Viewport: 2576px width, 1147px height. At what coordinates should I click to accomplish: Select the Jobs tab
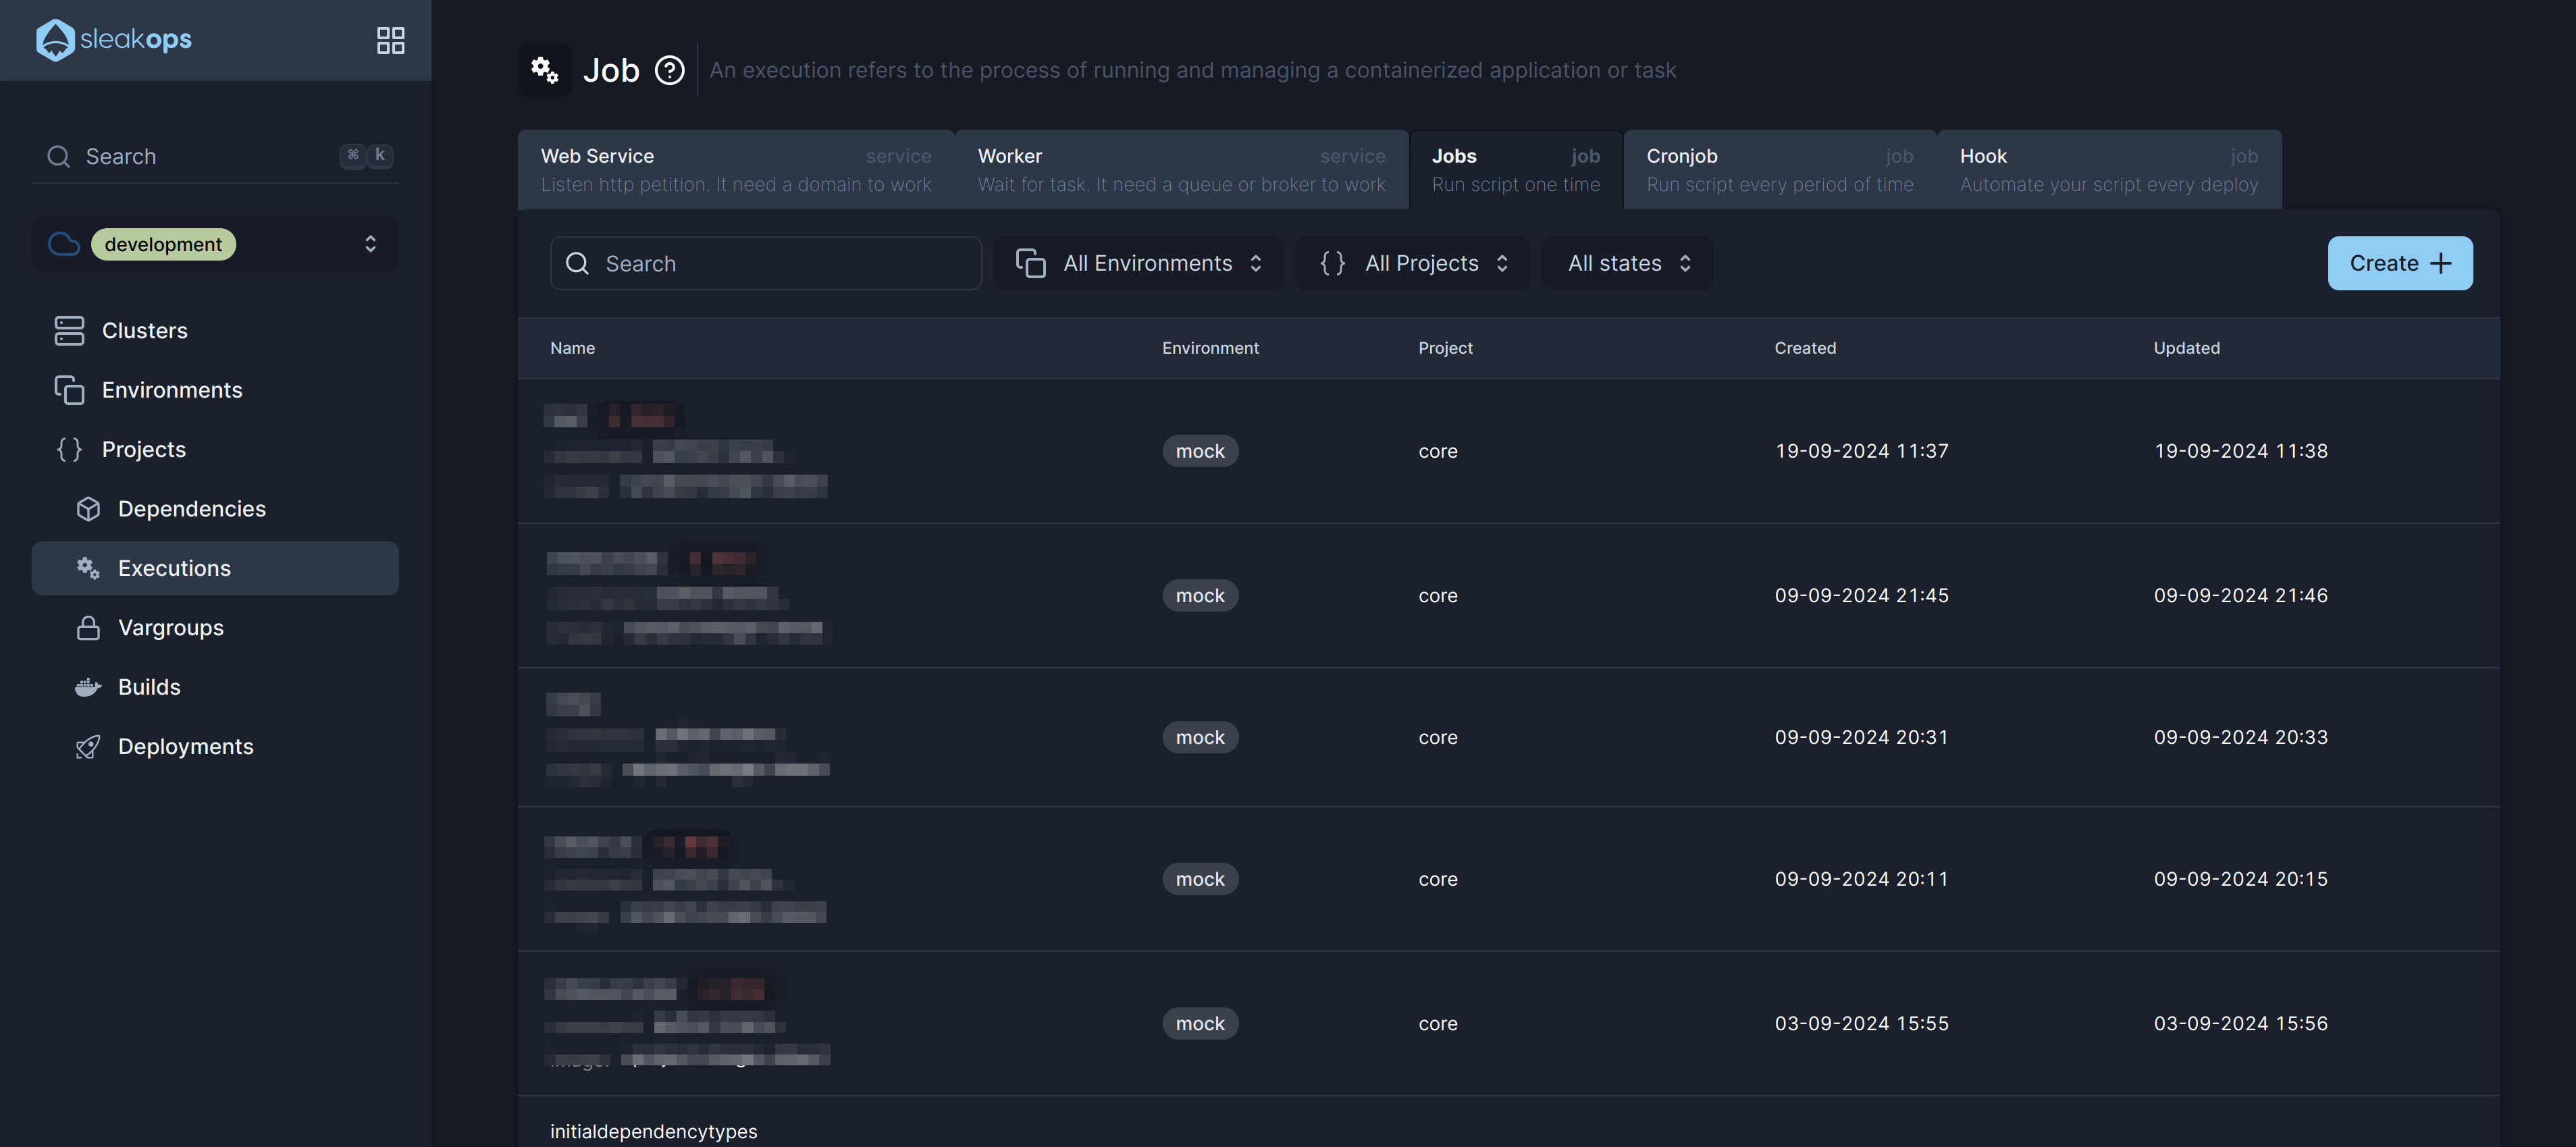tap(1516, 169)
